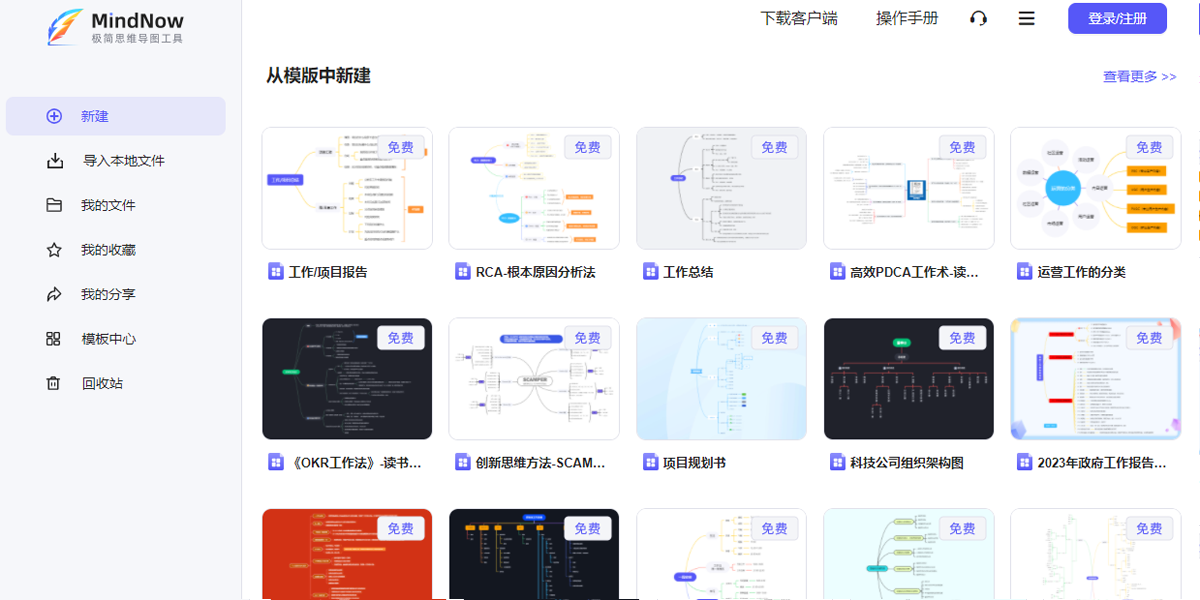Viewport: 1200px width, 600px height.
Task: Open the 科技公司组织架构图 template
Action: click(908, 379)
